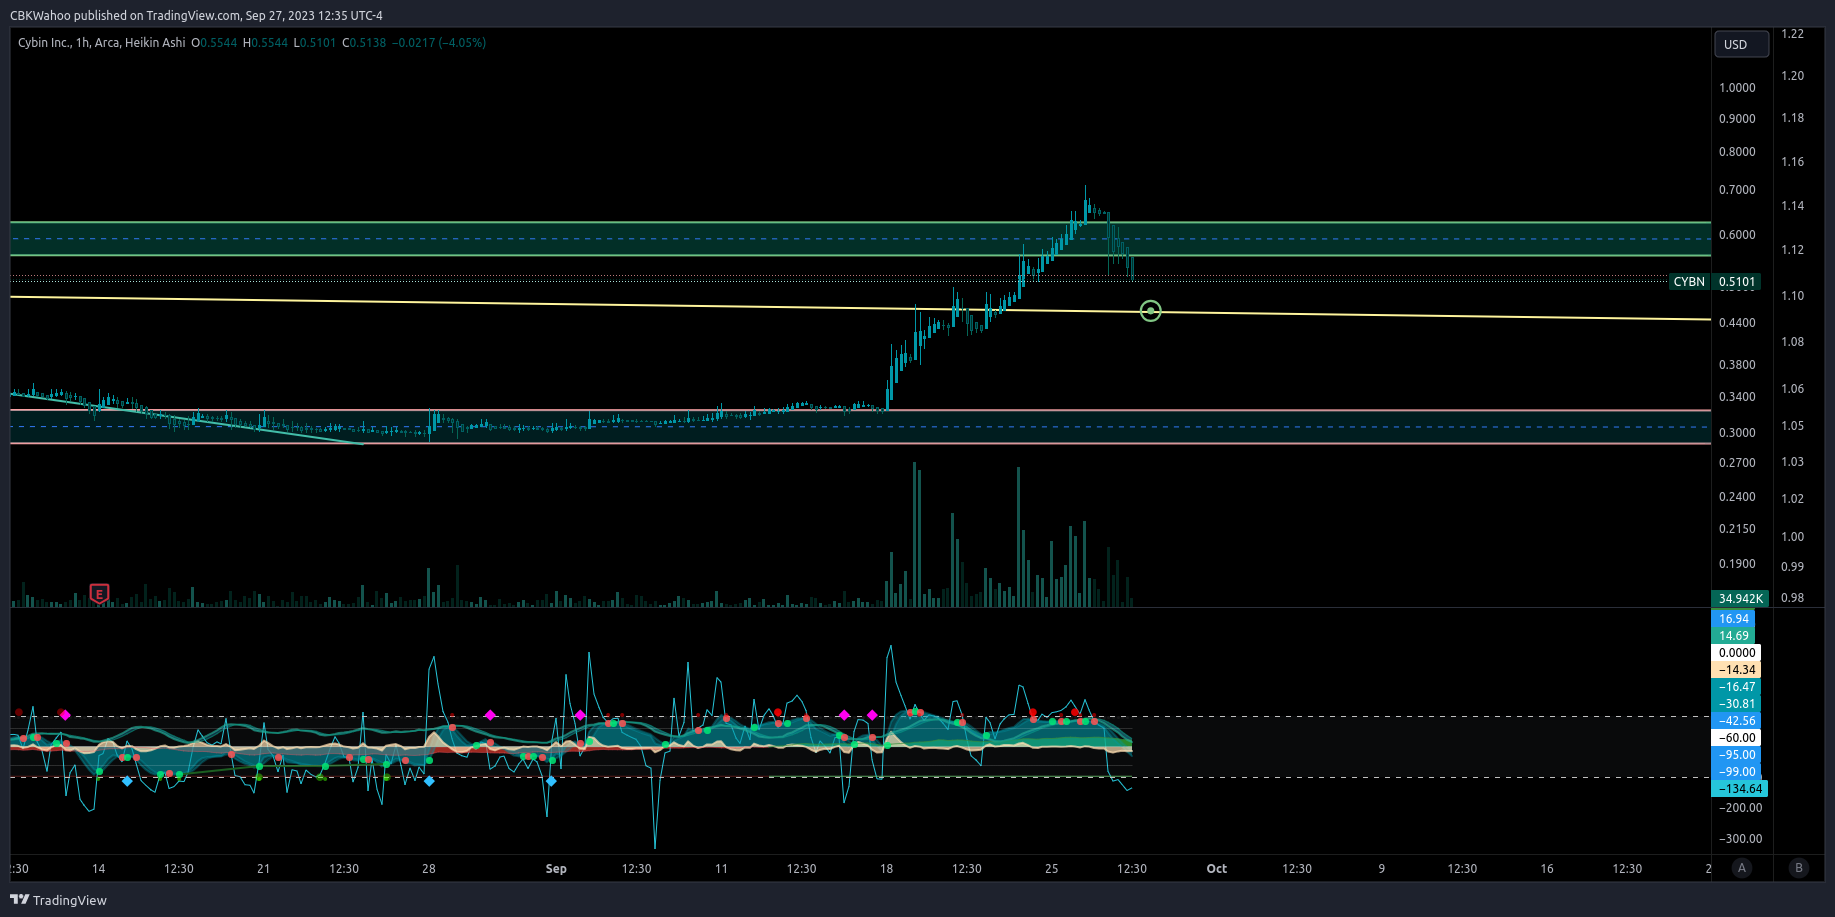
Task: Click the −42.56 indicator value label
Action: click(1737, 721)
